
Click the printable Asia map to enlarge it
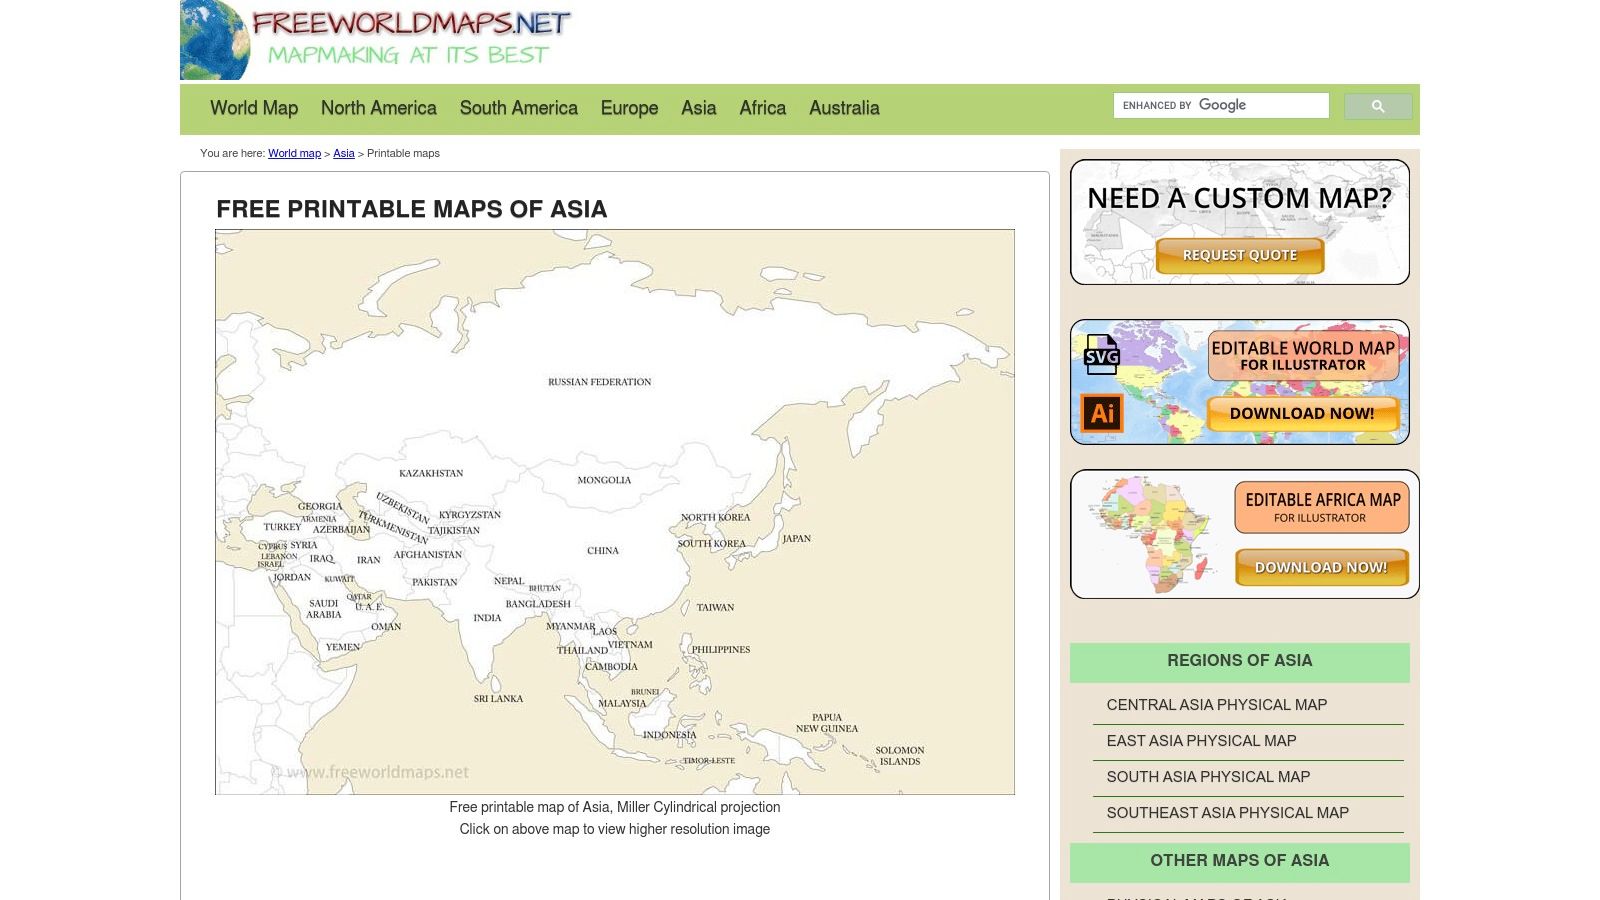[614, 511]
